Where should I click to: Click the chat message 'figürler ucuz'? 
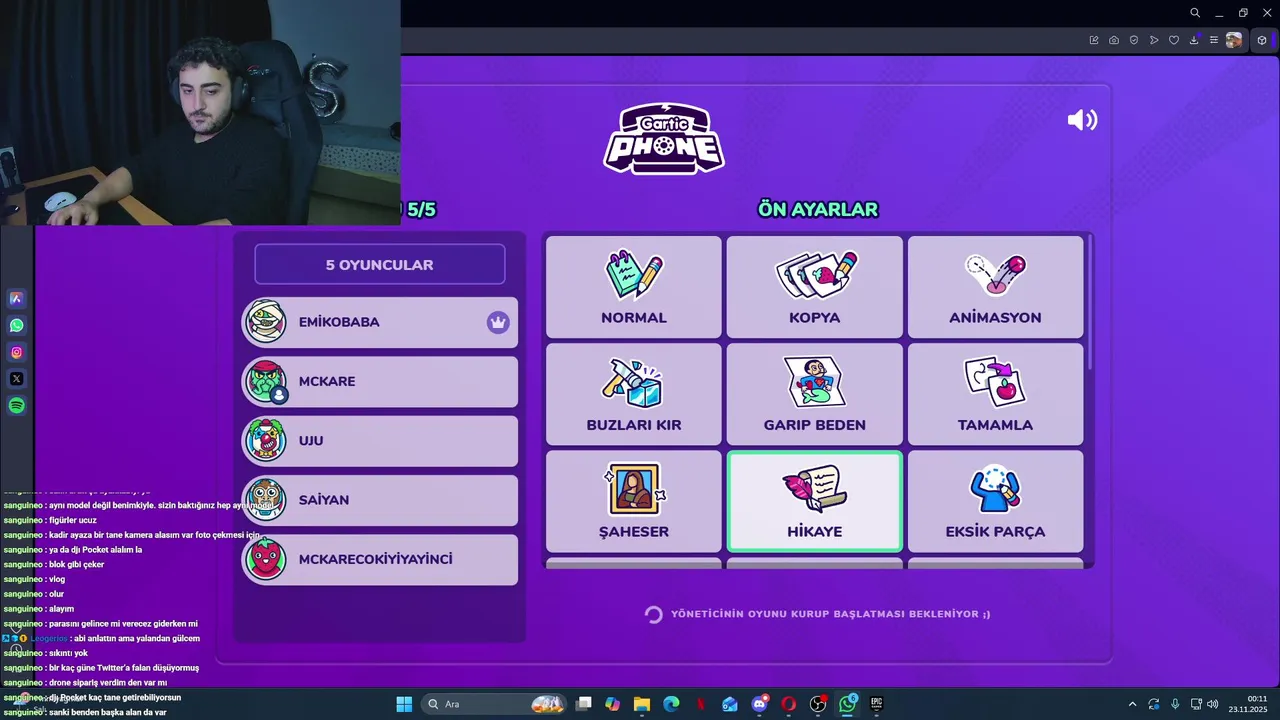coord(72,520)
